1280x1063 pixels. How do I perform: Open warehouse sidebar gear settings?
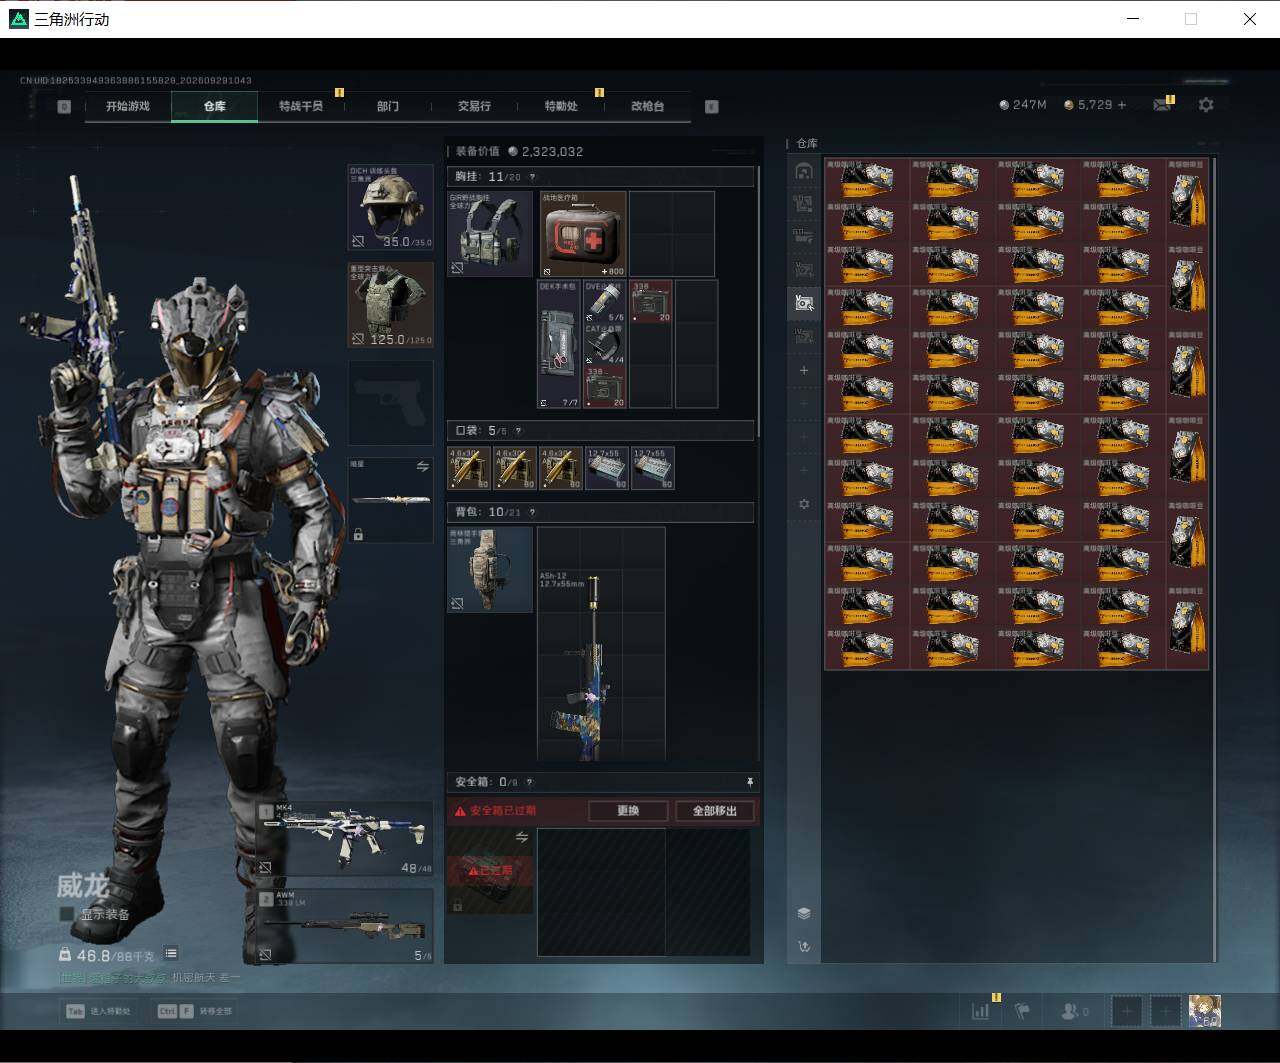[803, 504]
